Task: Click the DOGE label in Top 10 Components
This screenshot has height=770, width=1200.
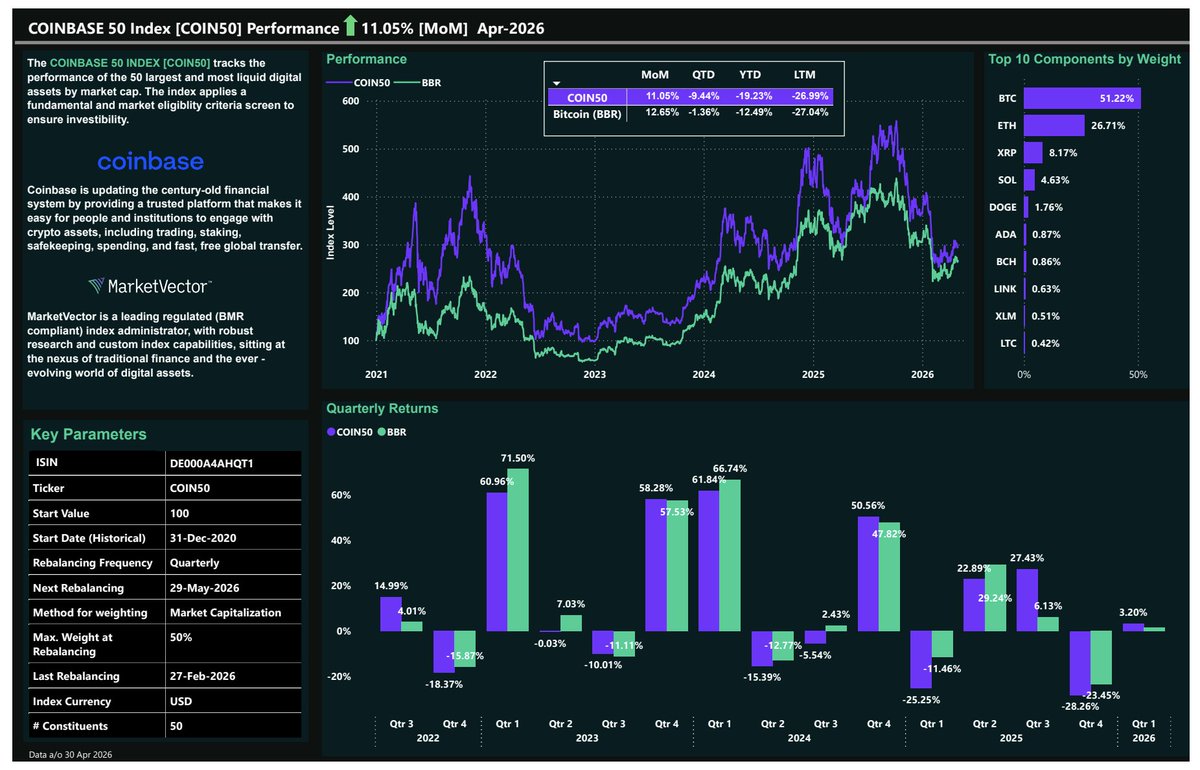Action: (x=1002, y=207)
